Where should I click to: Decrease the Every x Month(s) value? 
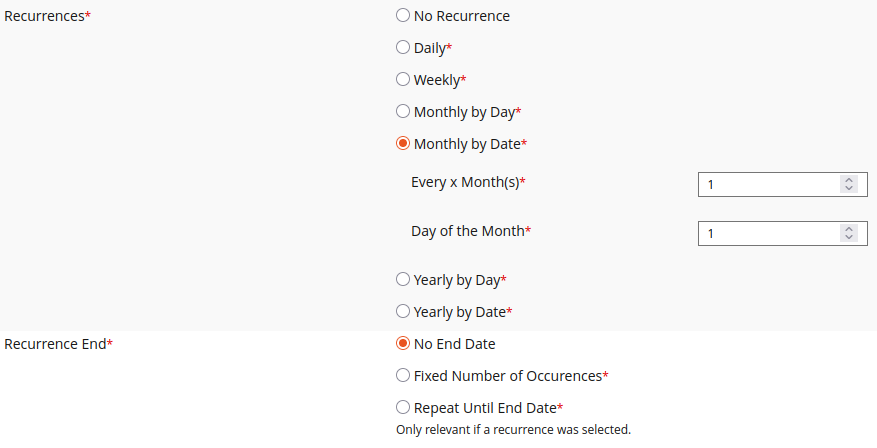click(849, 189)
